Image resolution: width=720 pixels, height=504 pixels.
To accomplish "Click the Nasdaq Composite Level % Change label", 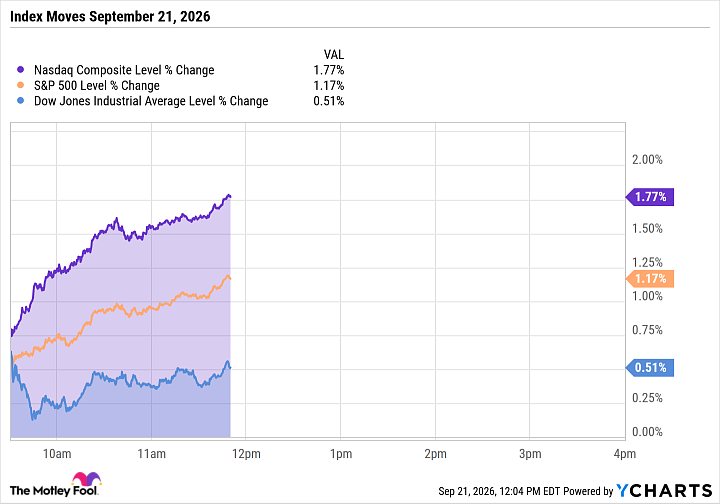I will click(x=124, y=70).
